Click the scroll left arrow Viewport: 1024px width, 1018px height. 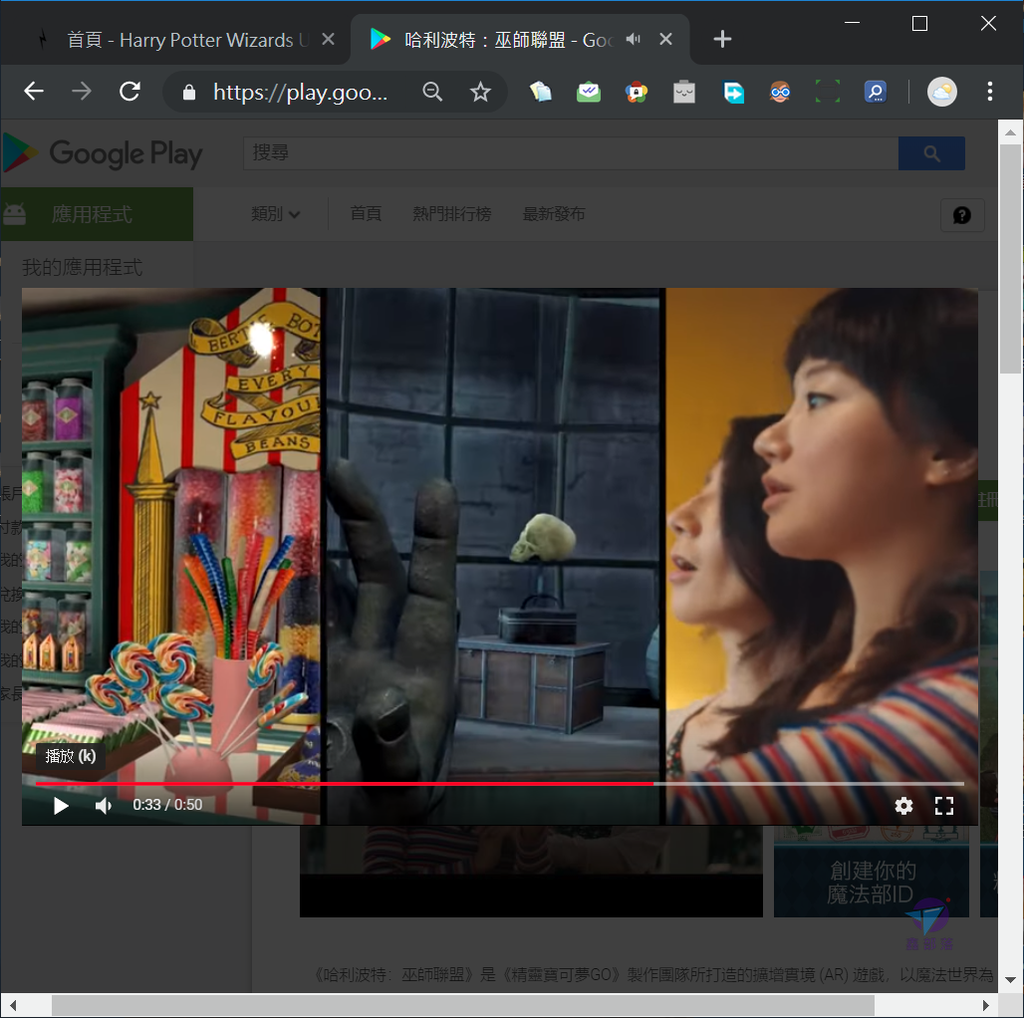(x=12, y=1006)
